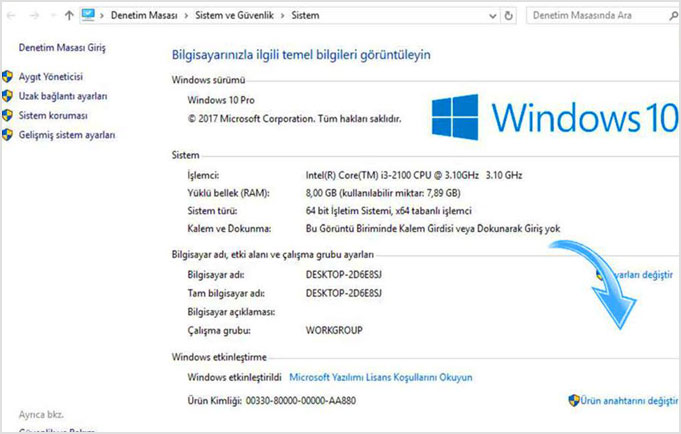Click Ayarları değiştir link
The height and width of the screenshot is (434, 681).
640,273
